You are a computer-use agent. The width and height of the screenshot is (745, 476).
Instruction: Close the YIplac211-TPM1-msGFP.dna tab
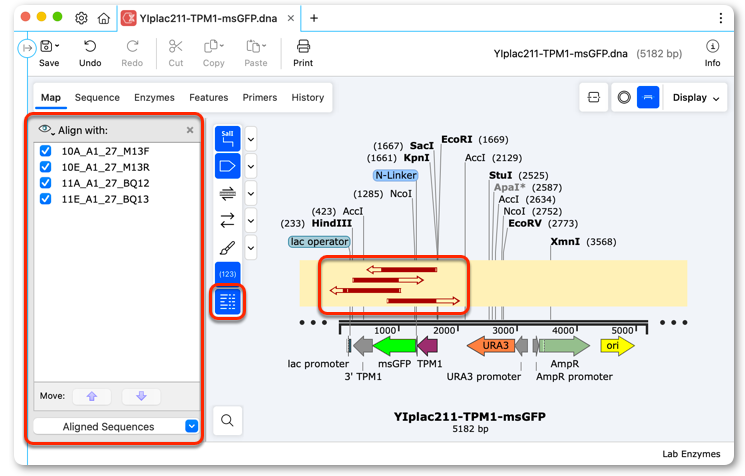coord(291,18)
